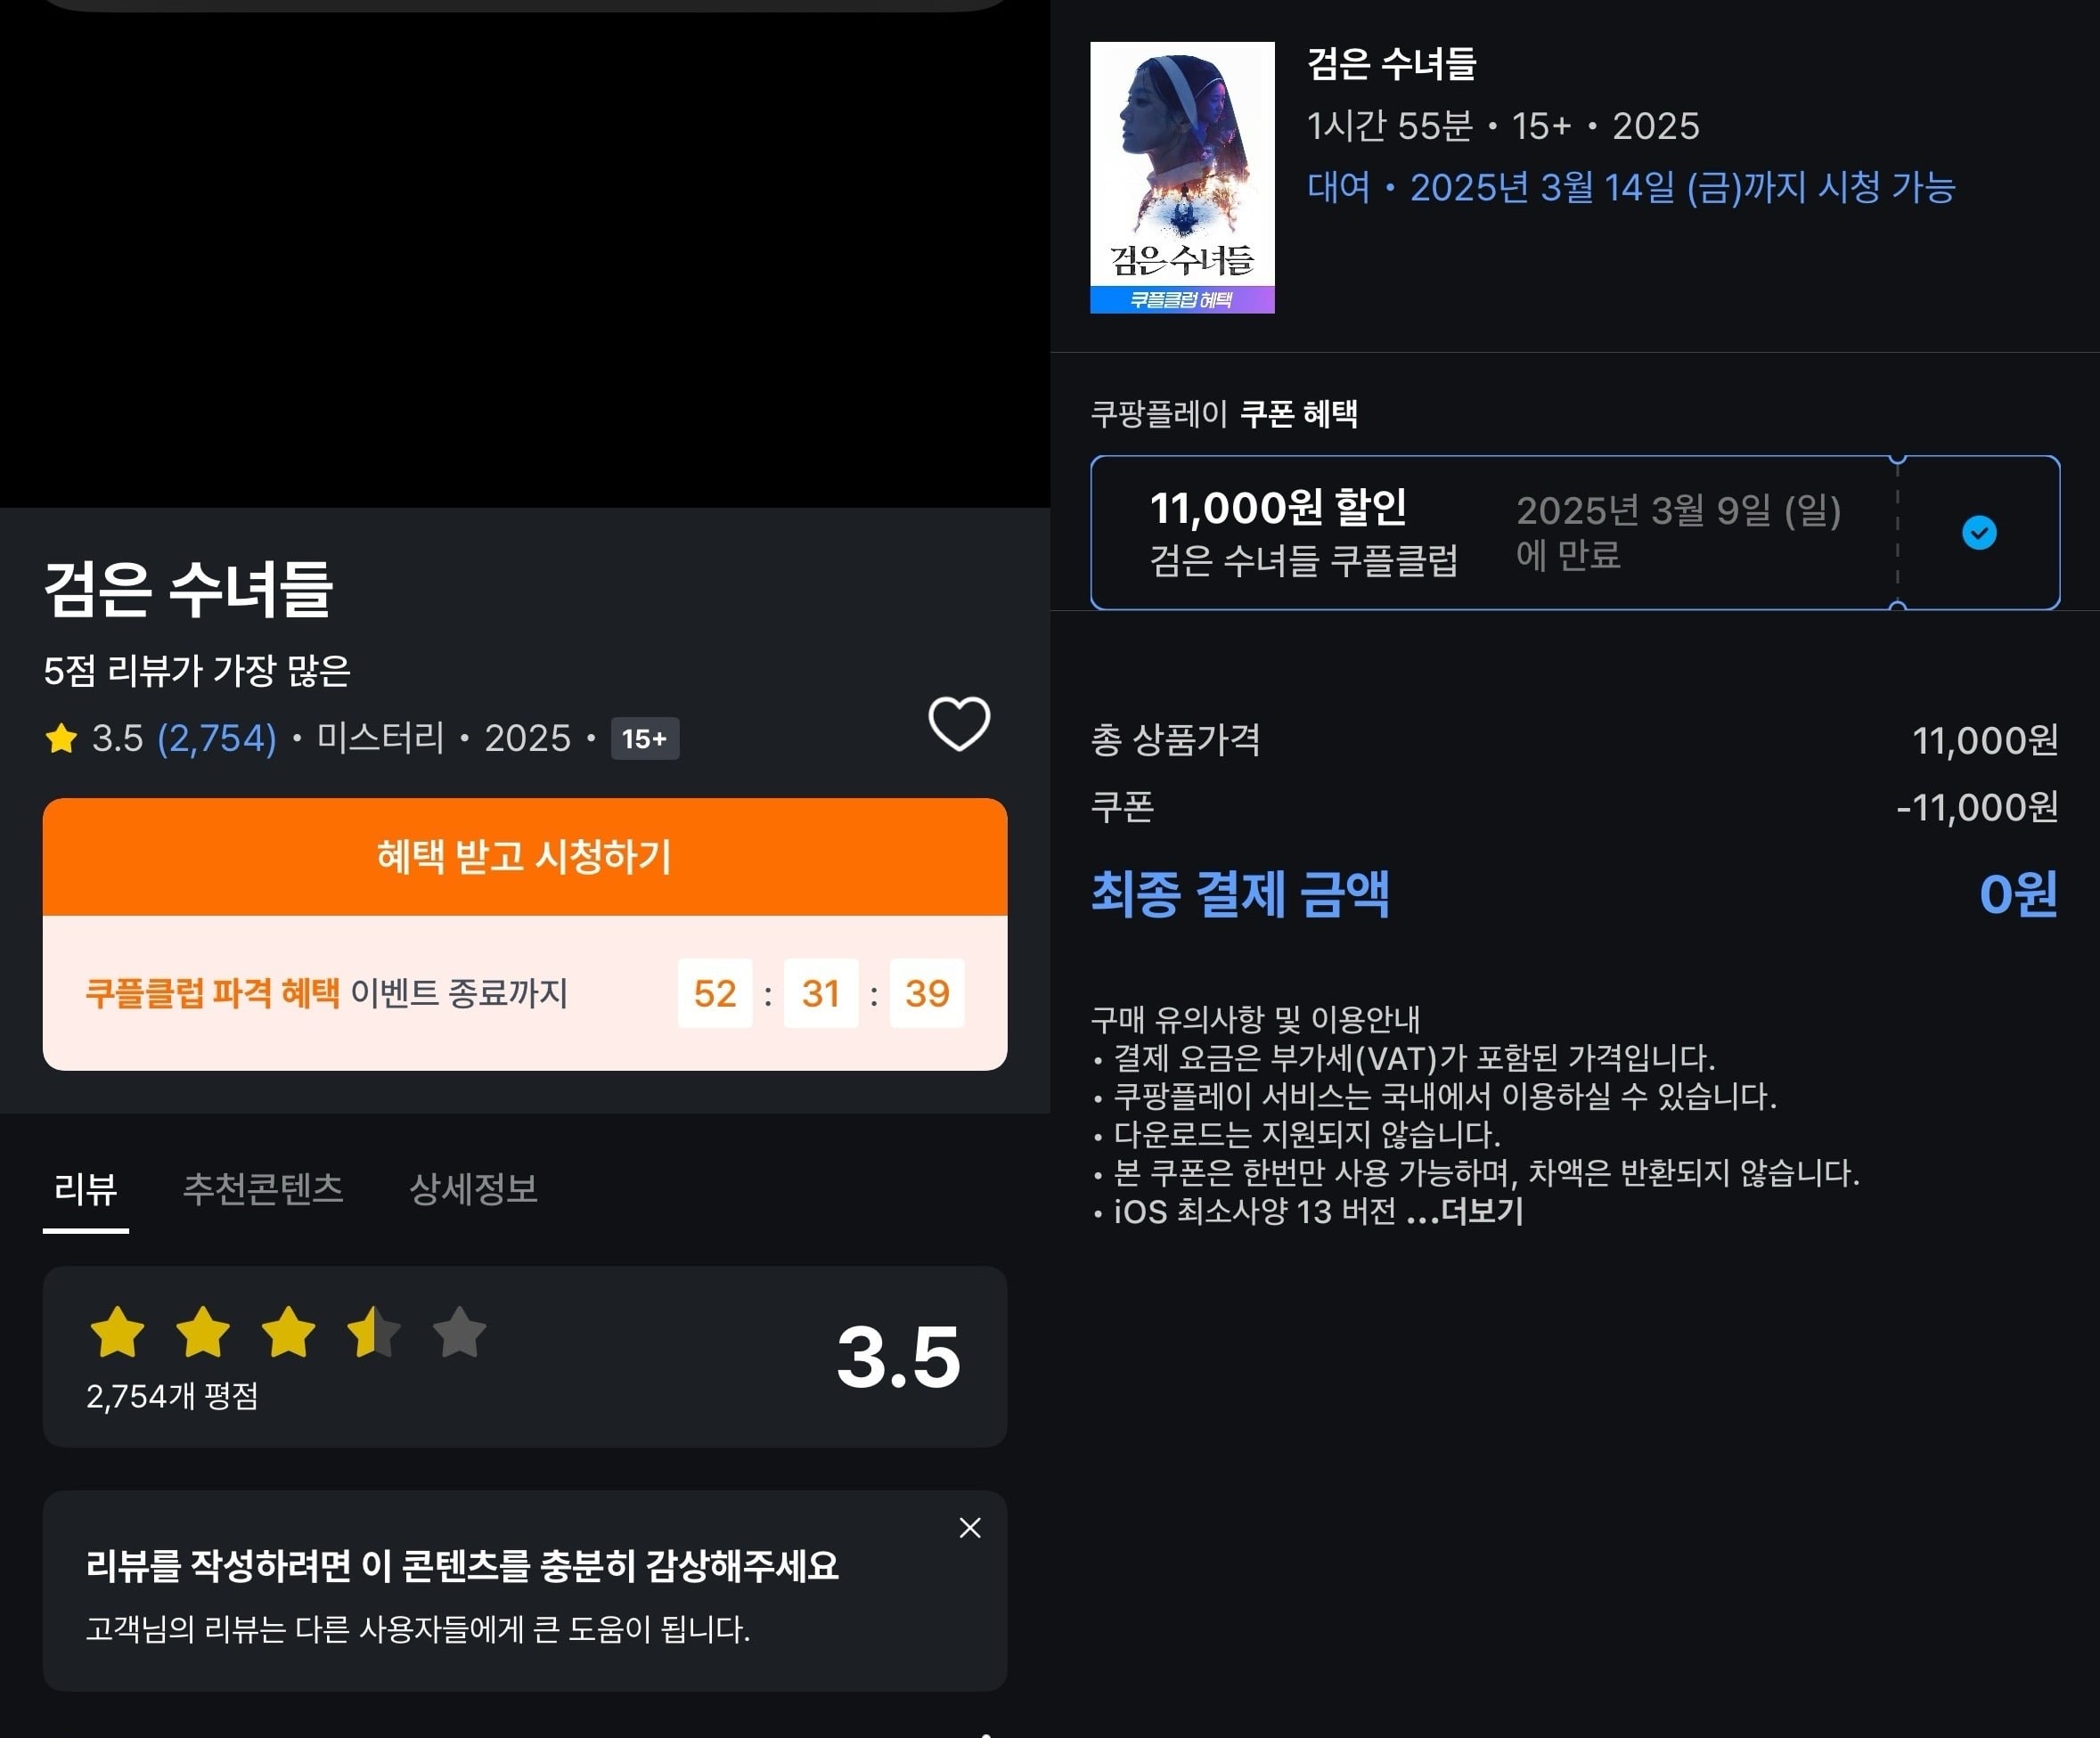Image resolution: width=2100 pixels, height=1738 pixels.
Task: Click the yellow star rating icon beside 3.5
Action: pyautogui.click(x=61, y=739)
